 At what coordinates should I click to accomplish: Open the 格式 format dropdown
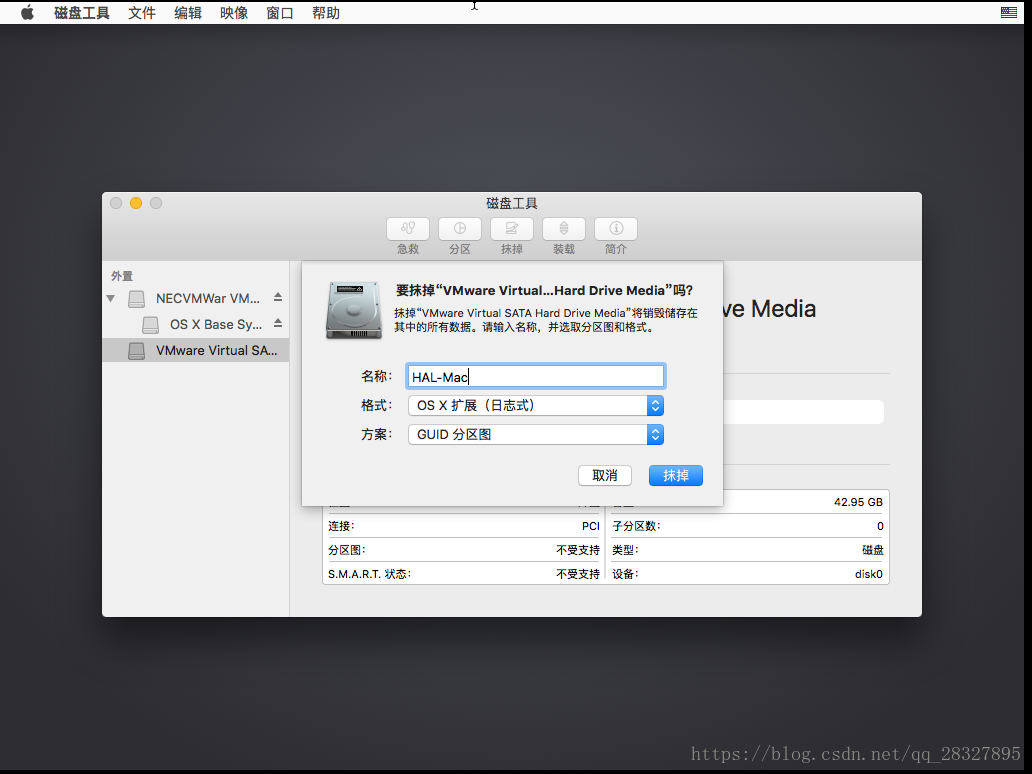point(536,405)
